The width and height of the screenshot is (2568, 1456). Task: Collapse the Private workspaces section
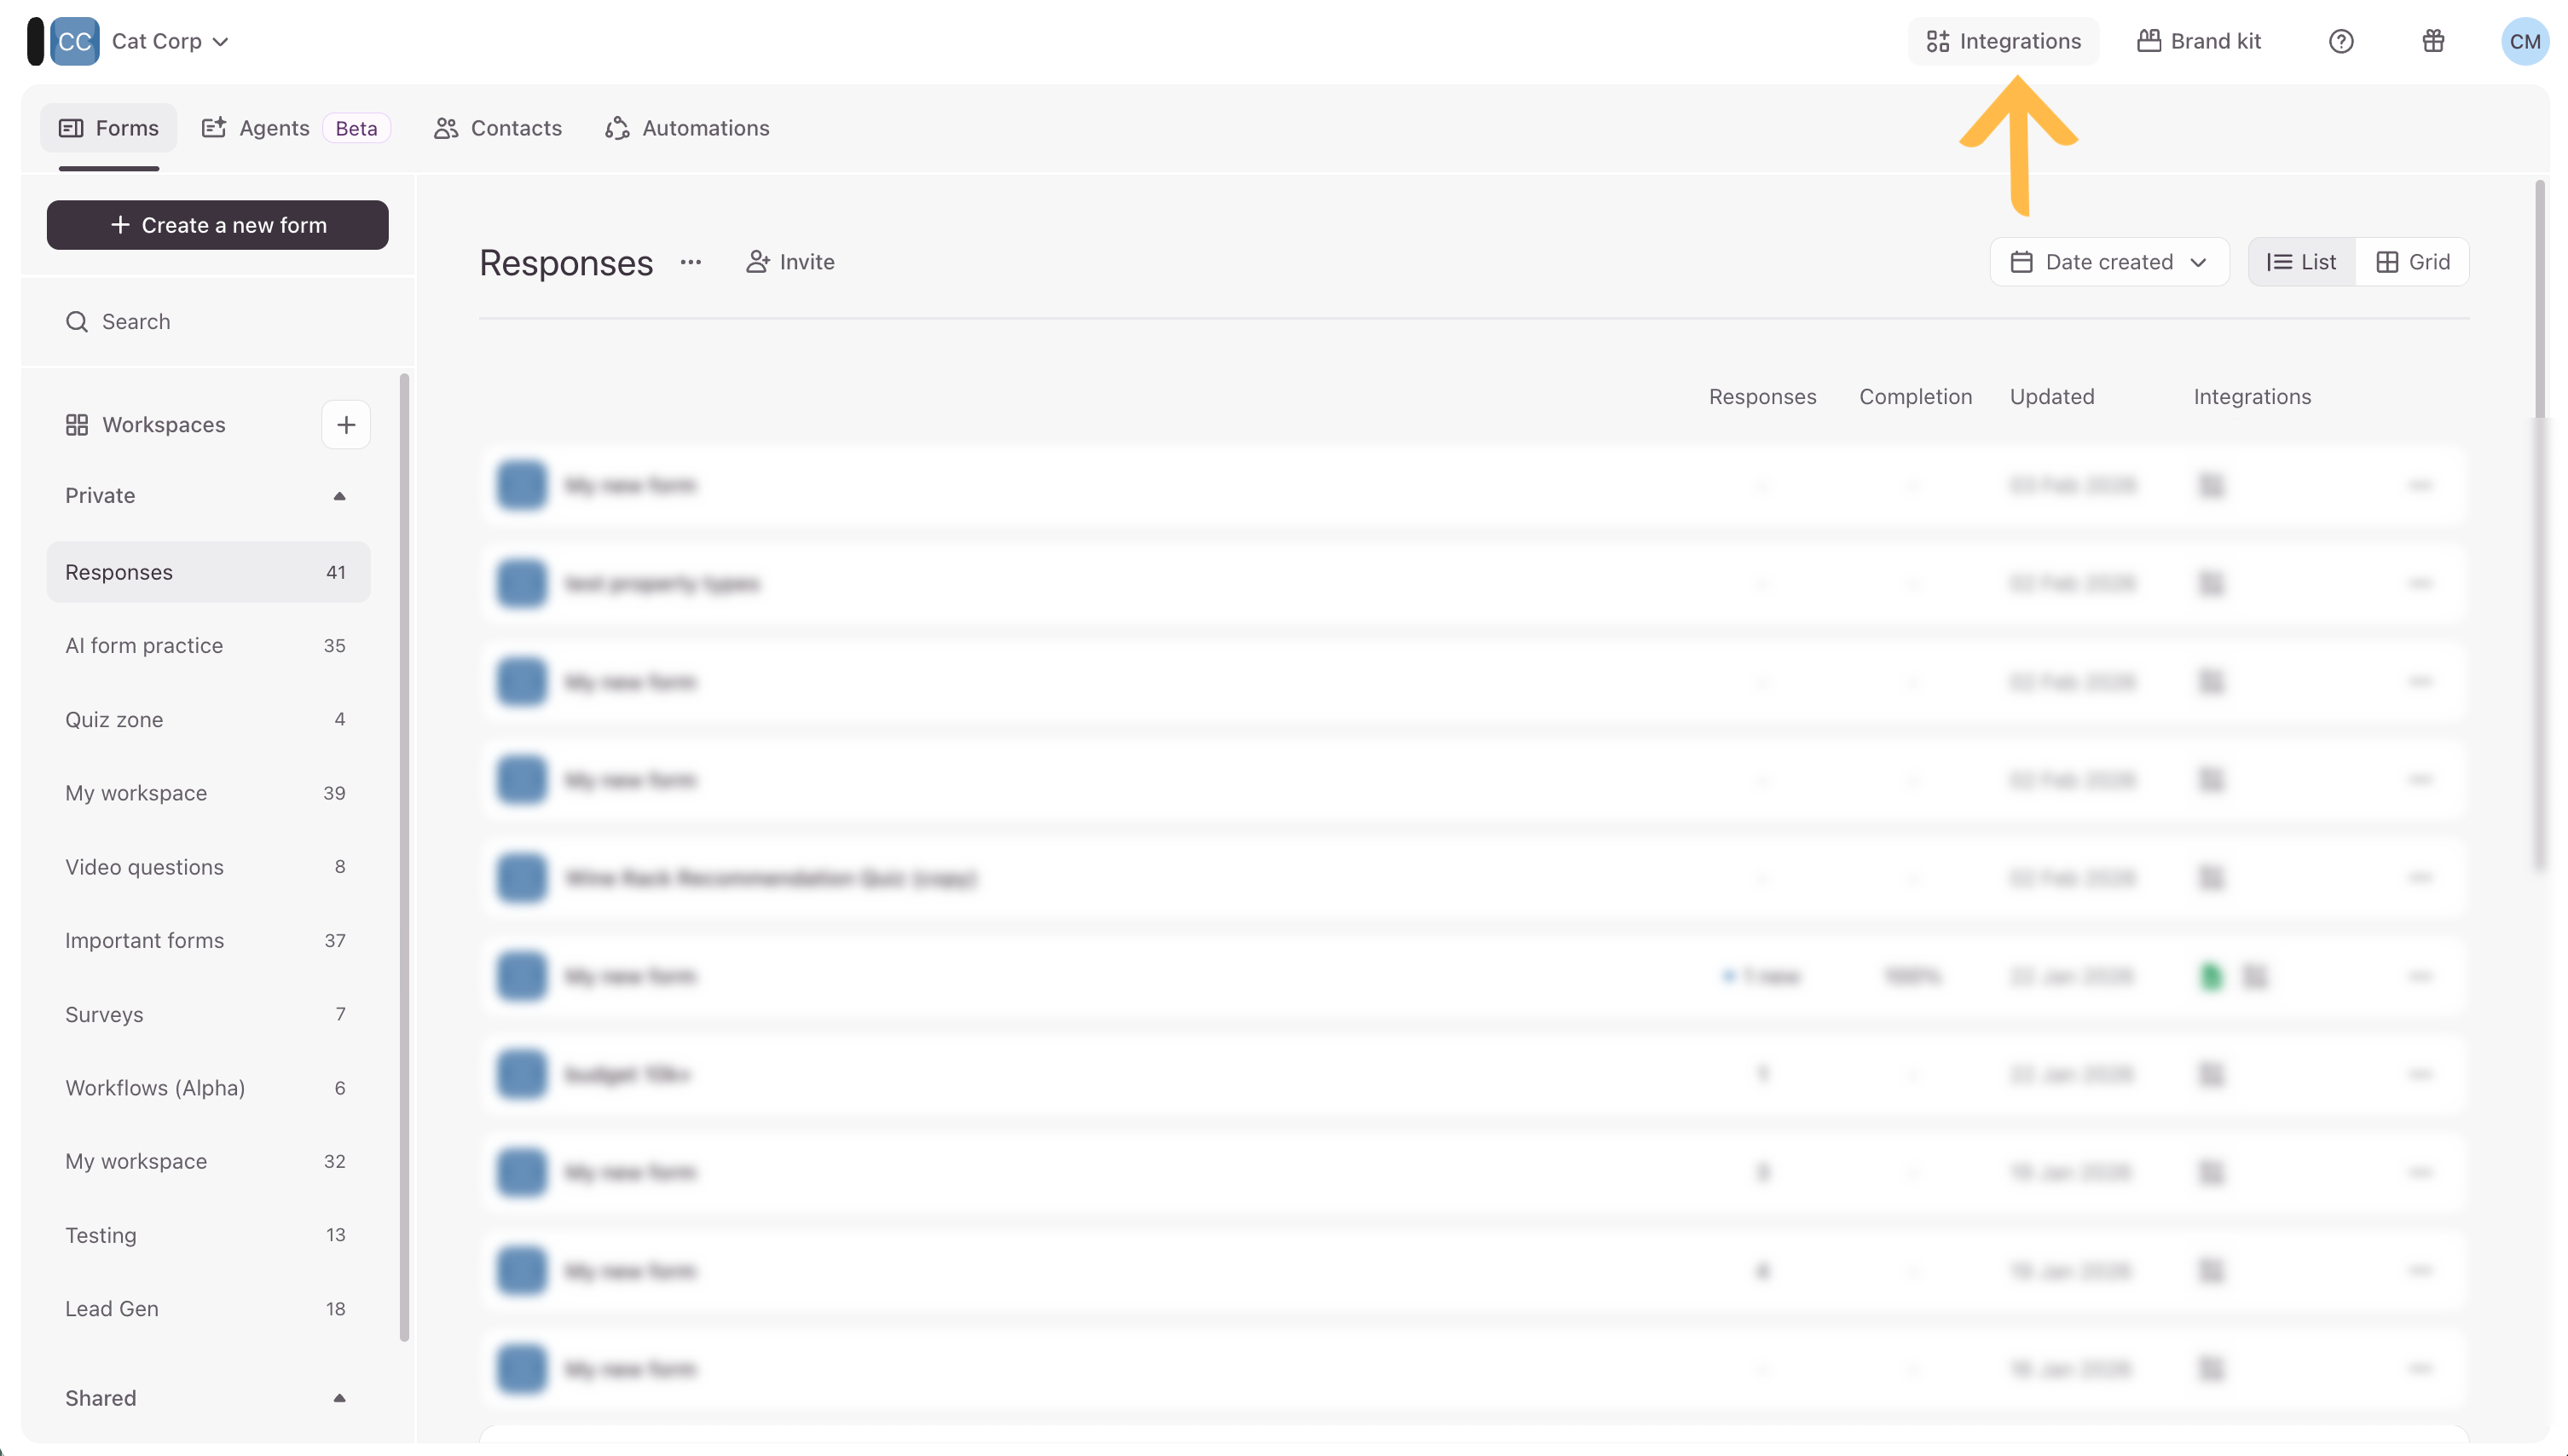point(339,496)
